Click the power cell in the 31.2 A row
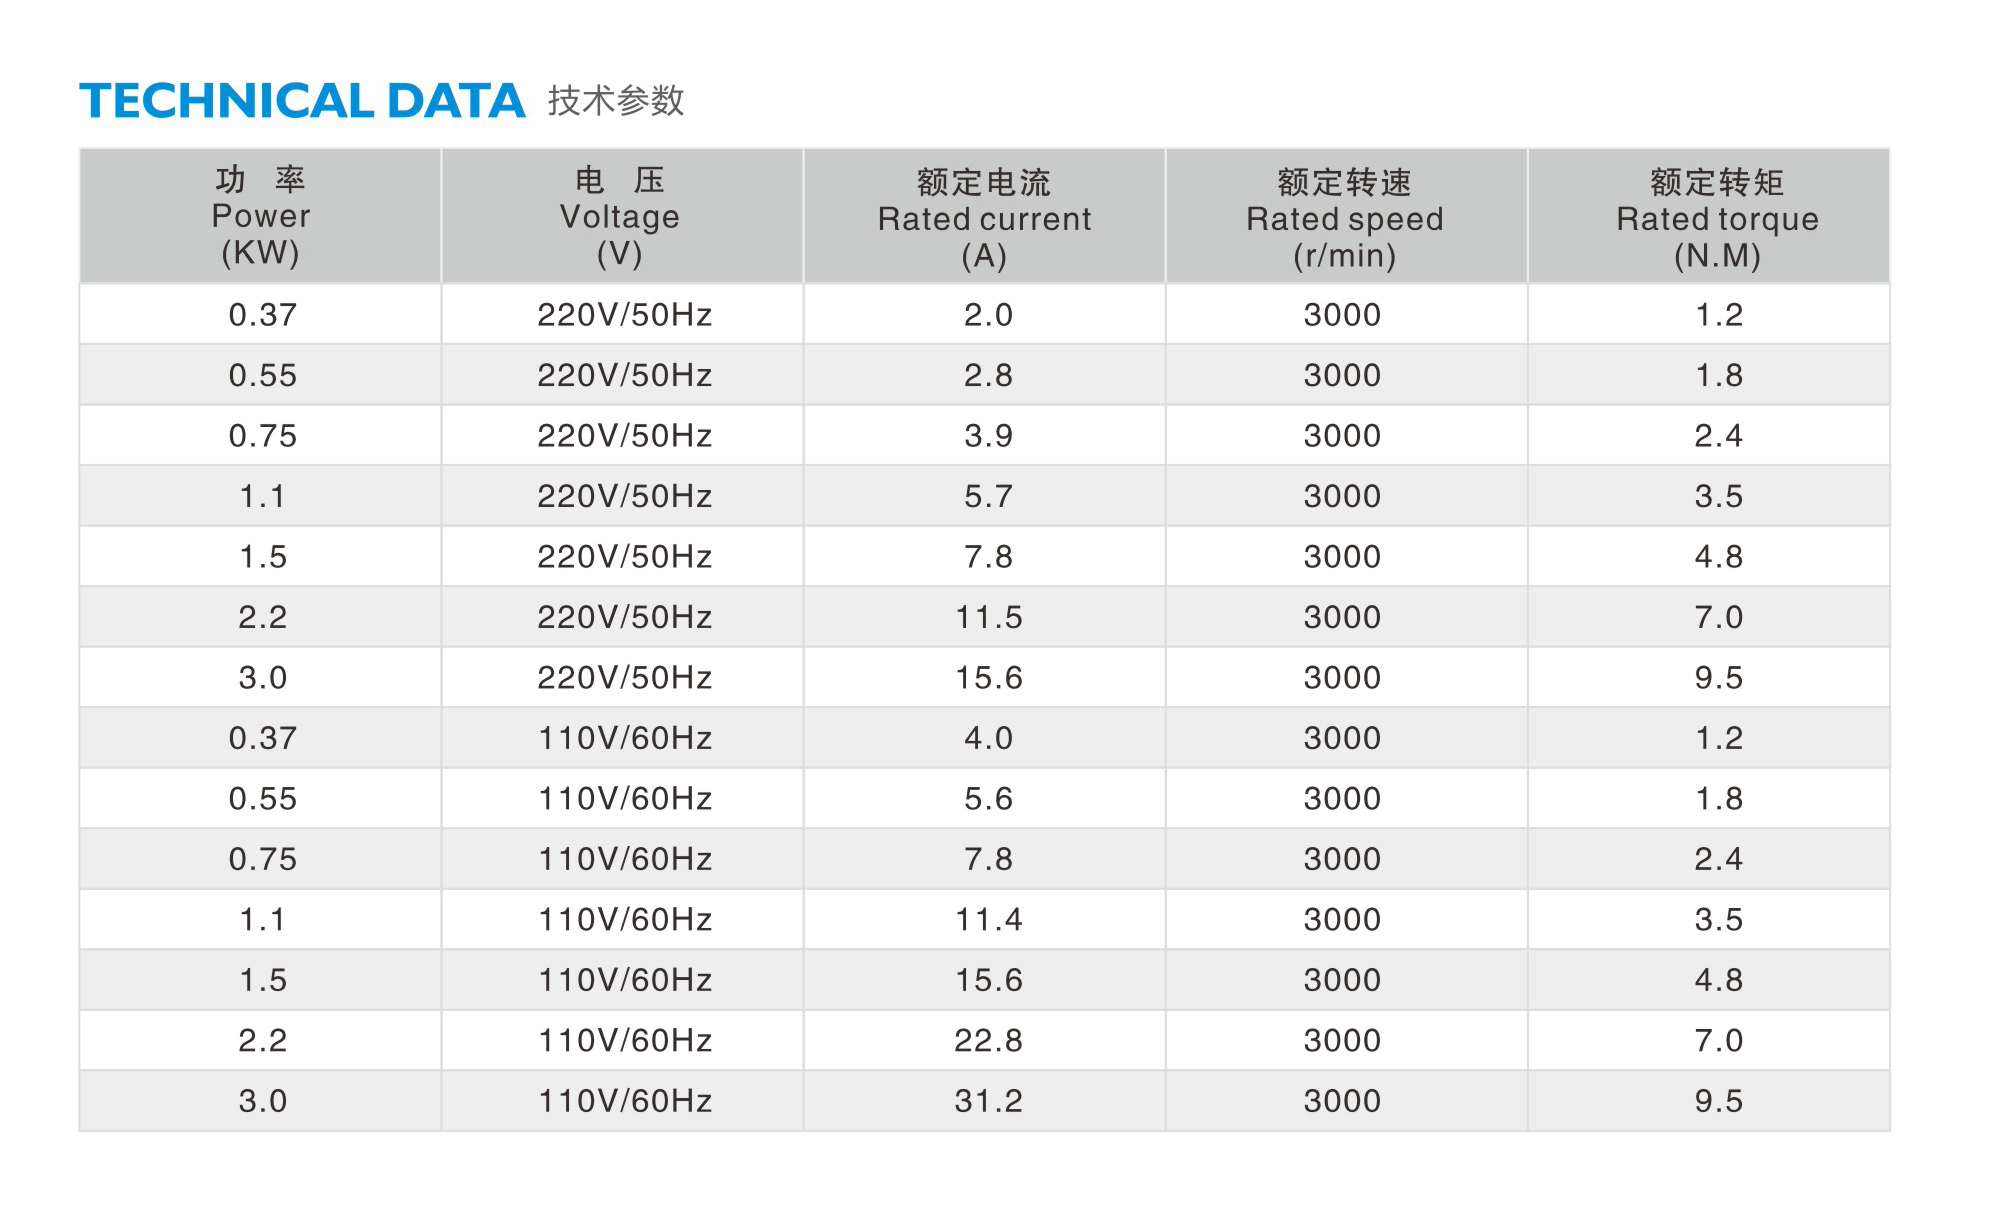 tap(260, 1101)
